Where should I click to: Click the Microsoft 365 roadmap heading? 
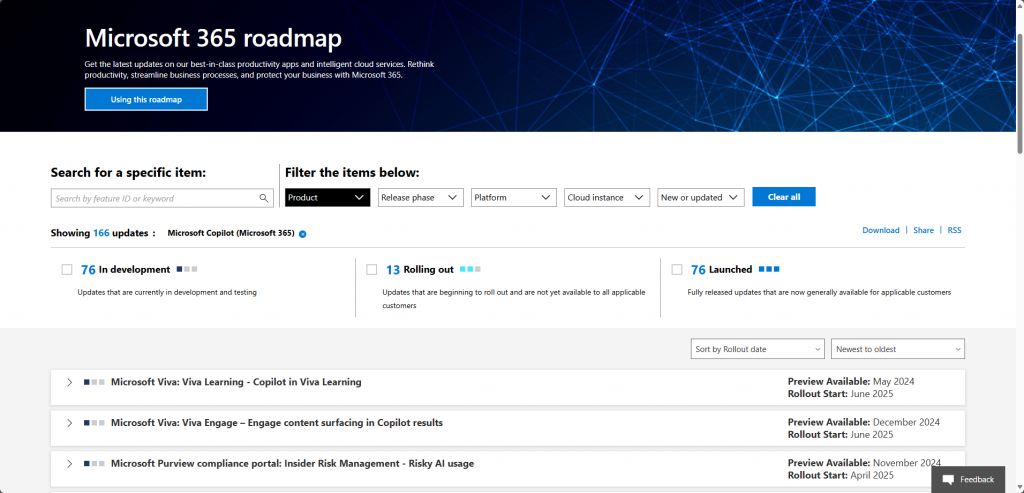(213, 38)
